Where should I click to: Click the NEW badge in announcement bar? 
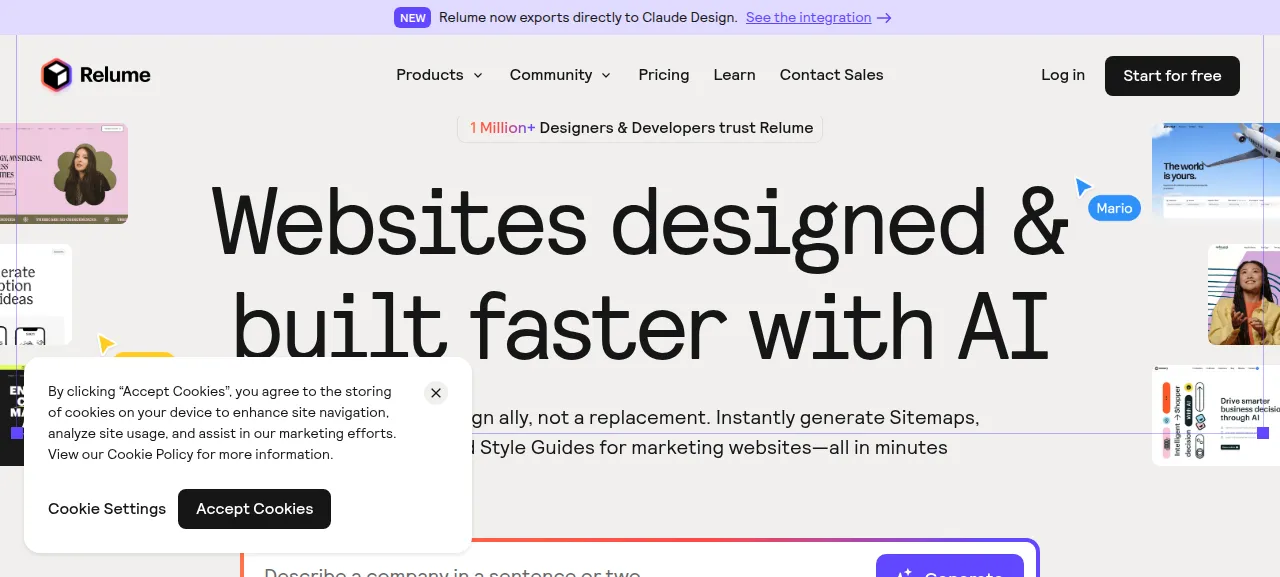[x=412, y=18]
